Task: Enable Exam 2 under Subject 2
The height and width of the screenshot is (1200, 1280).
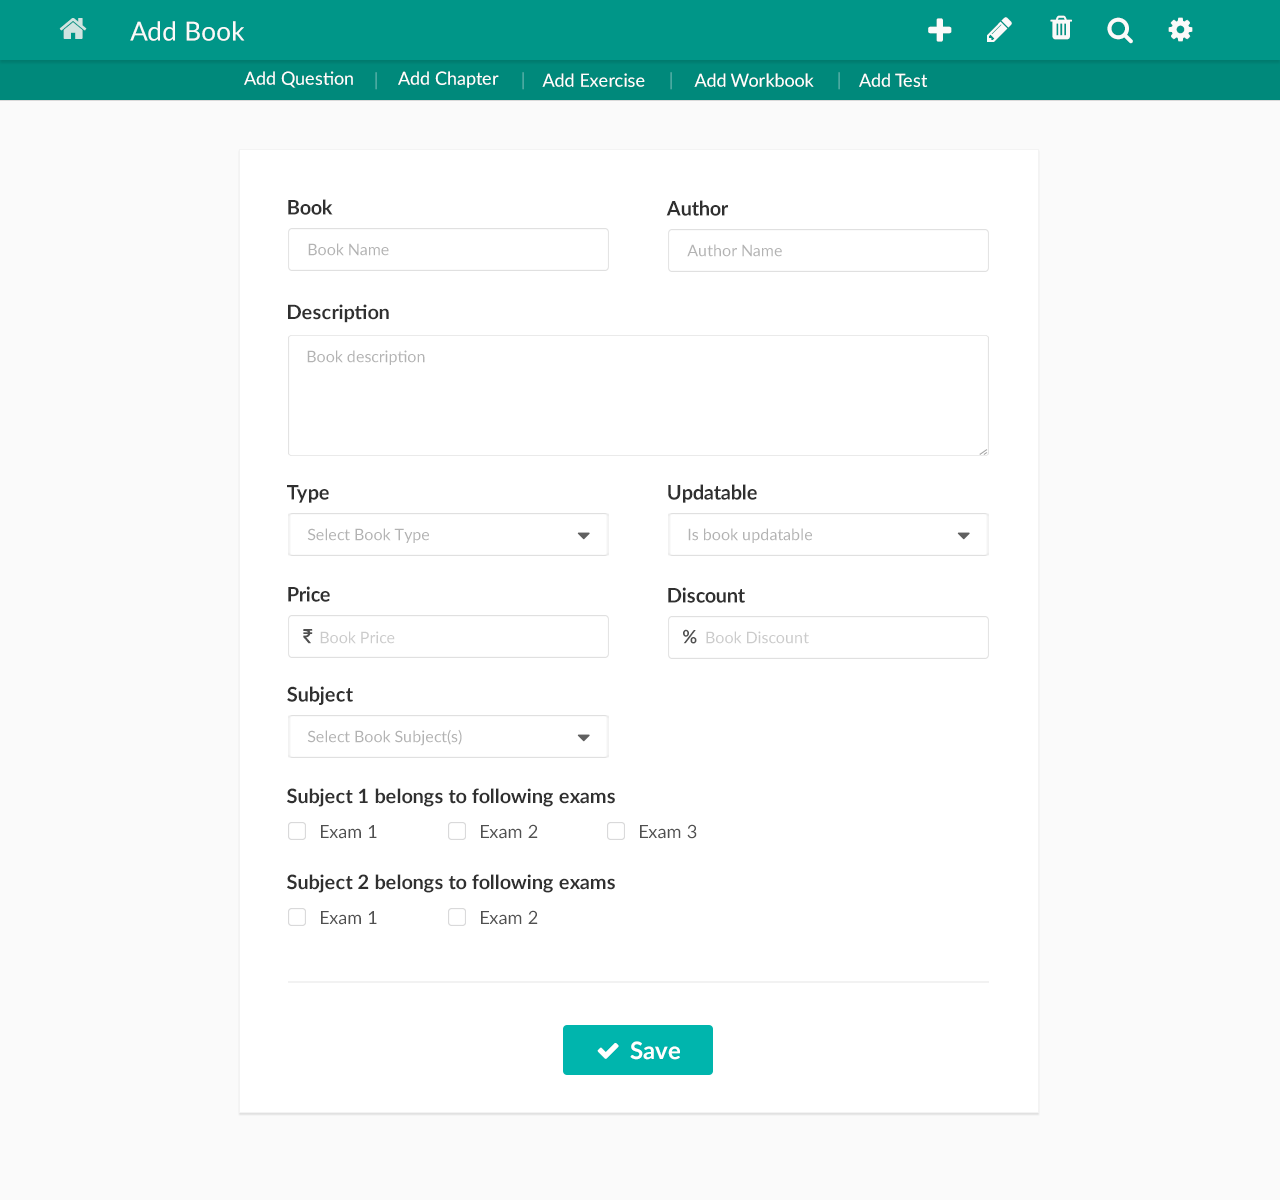Action: point(457,917)
